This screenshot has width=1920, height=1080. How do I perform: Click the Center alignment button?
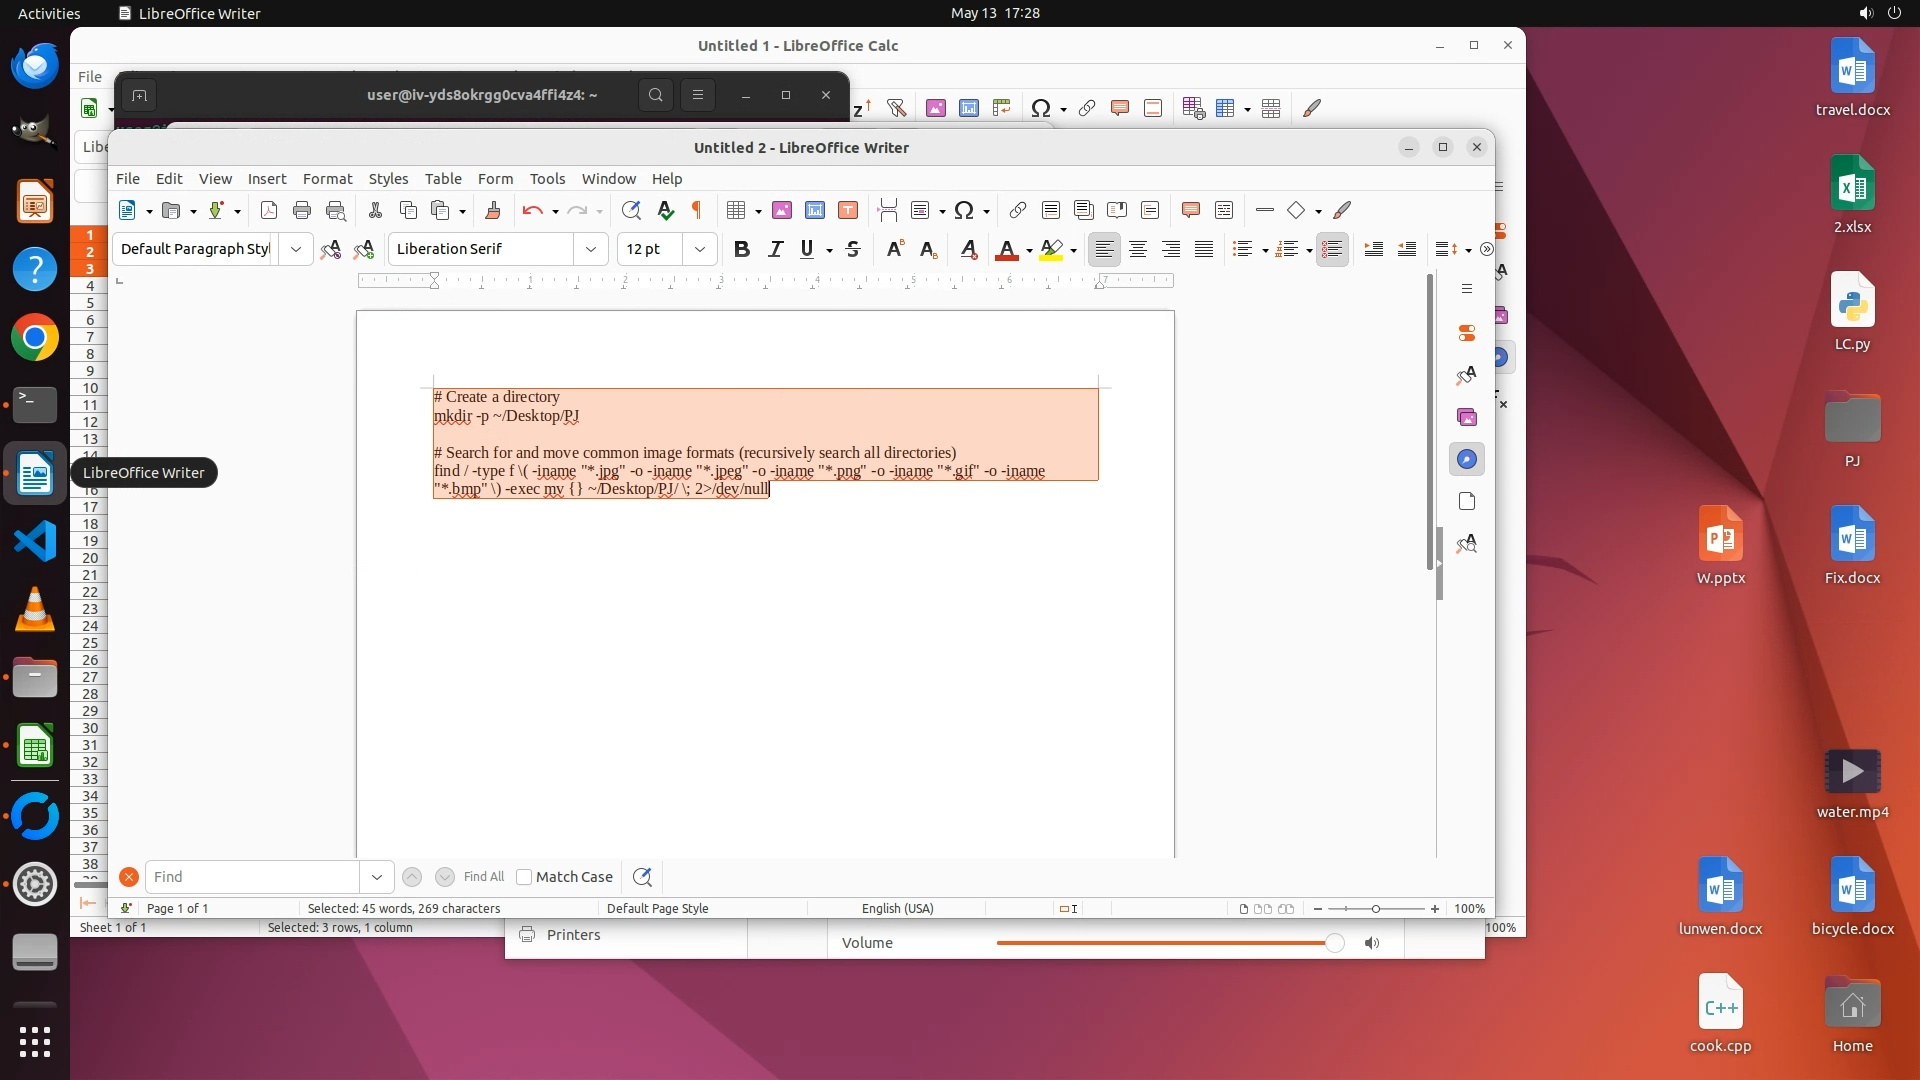pos(1138,249)
